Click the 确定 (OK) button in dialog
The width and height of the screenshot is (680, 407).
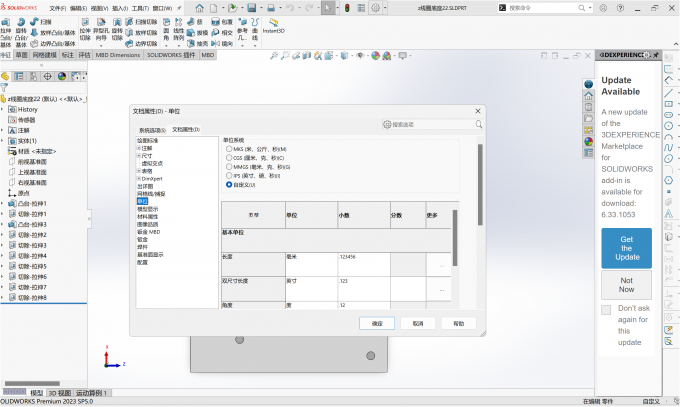(x=377, y=323)
